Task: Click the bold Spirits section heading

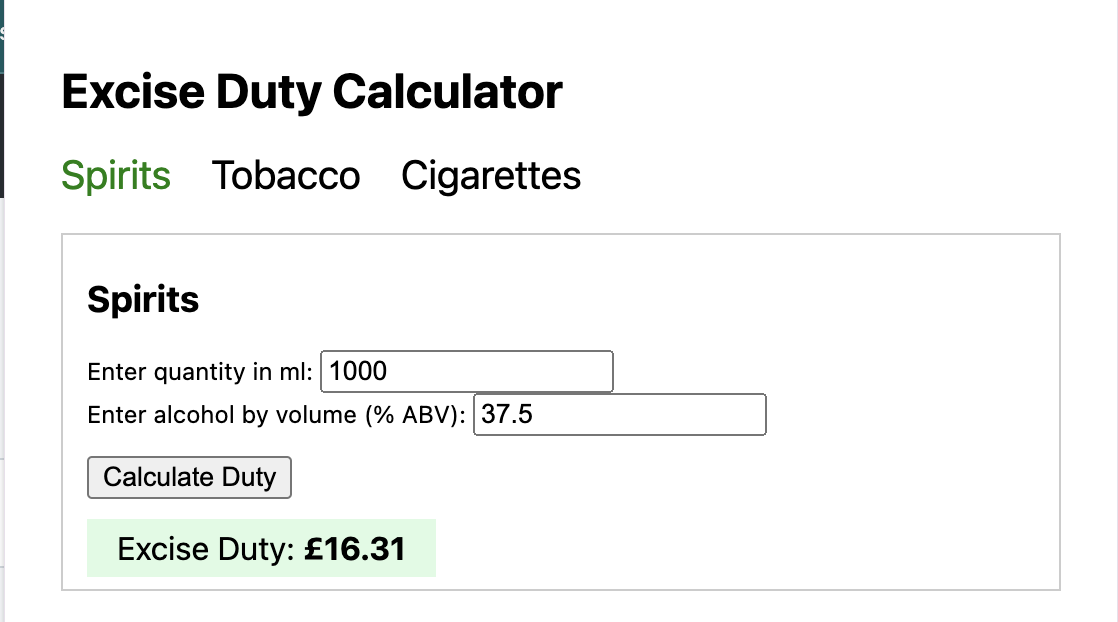Action: pos(143,299)
